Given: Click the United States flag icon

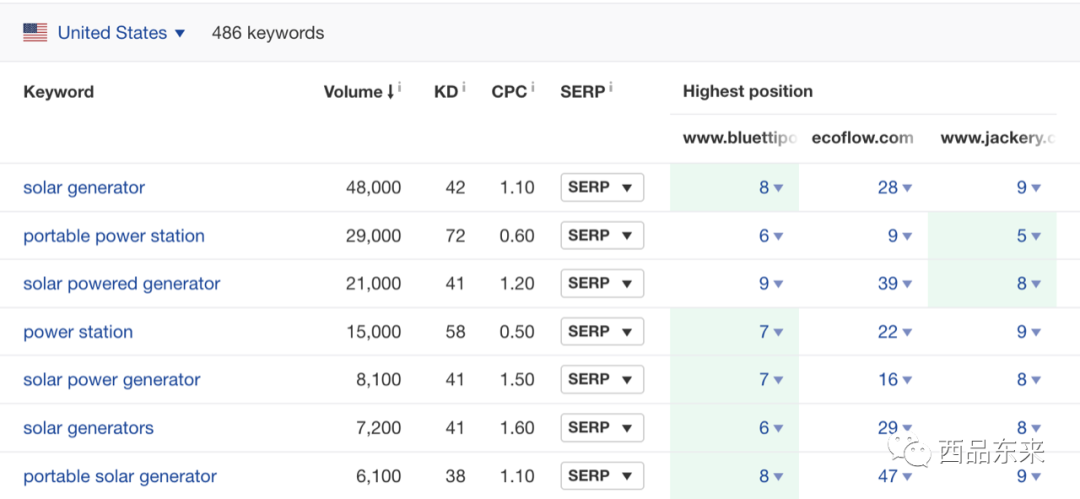Looking at the screenshot, I should coord(35,32).
